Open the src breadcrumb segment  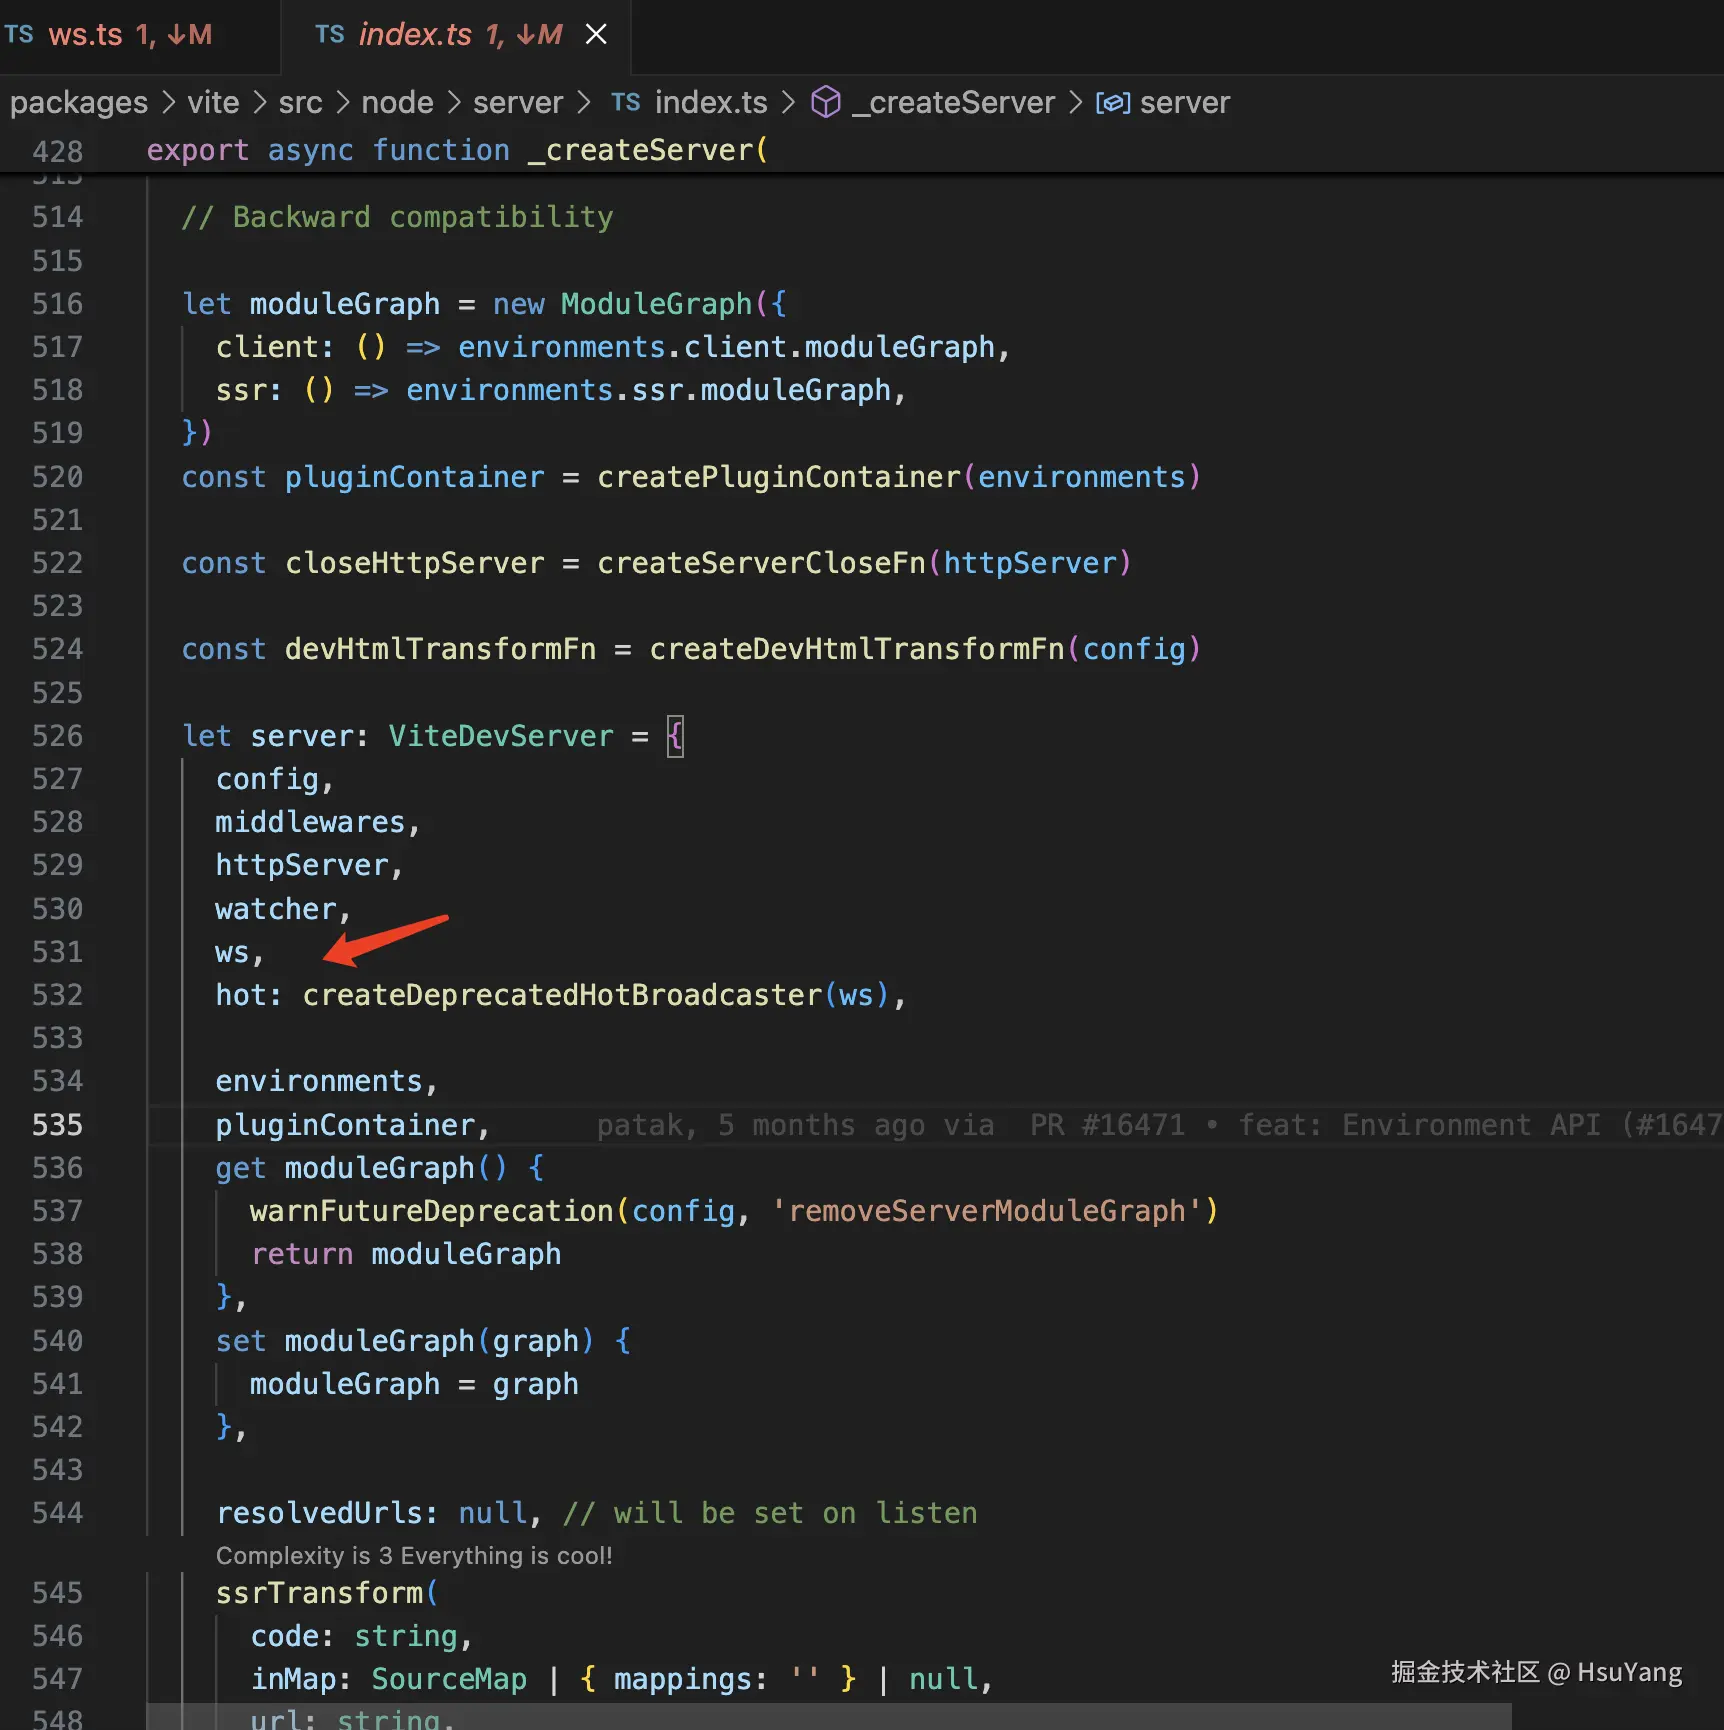pos(300,103)
